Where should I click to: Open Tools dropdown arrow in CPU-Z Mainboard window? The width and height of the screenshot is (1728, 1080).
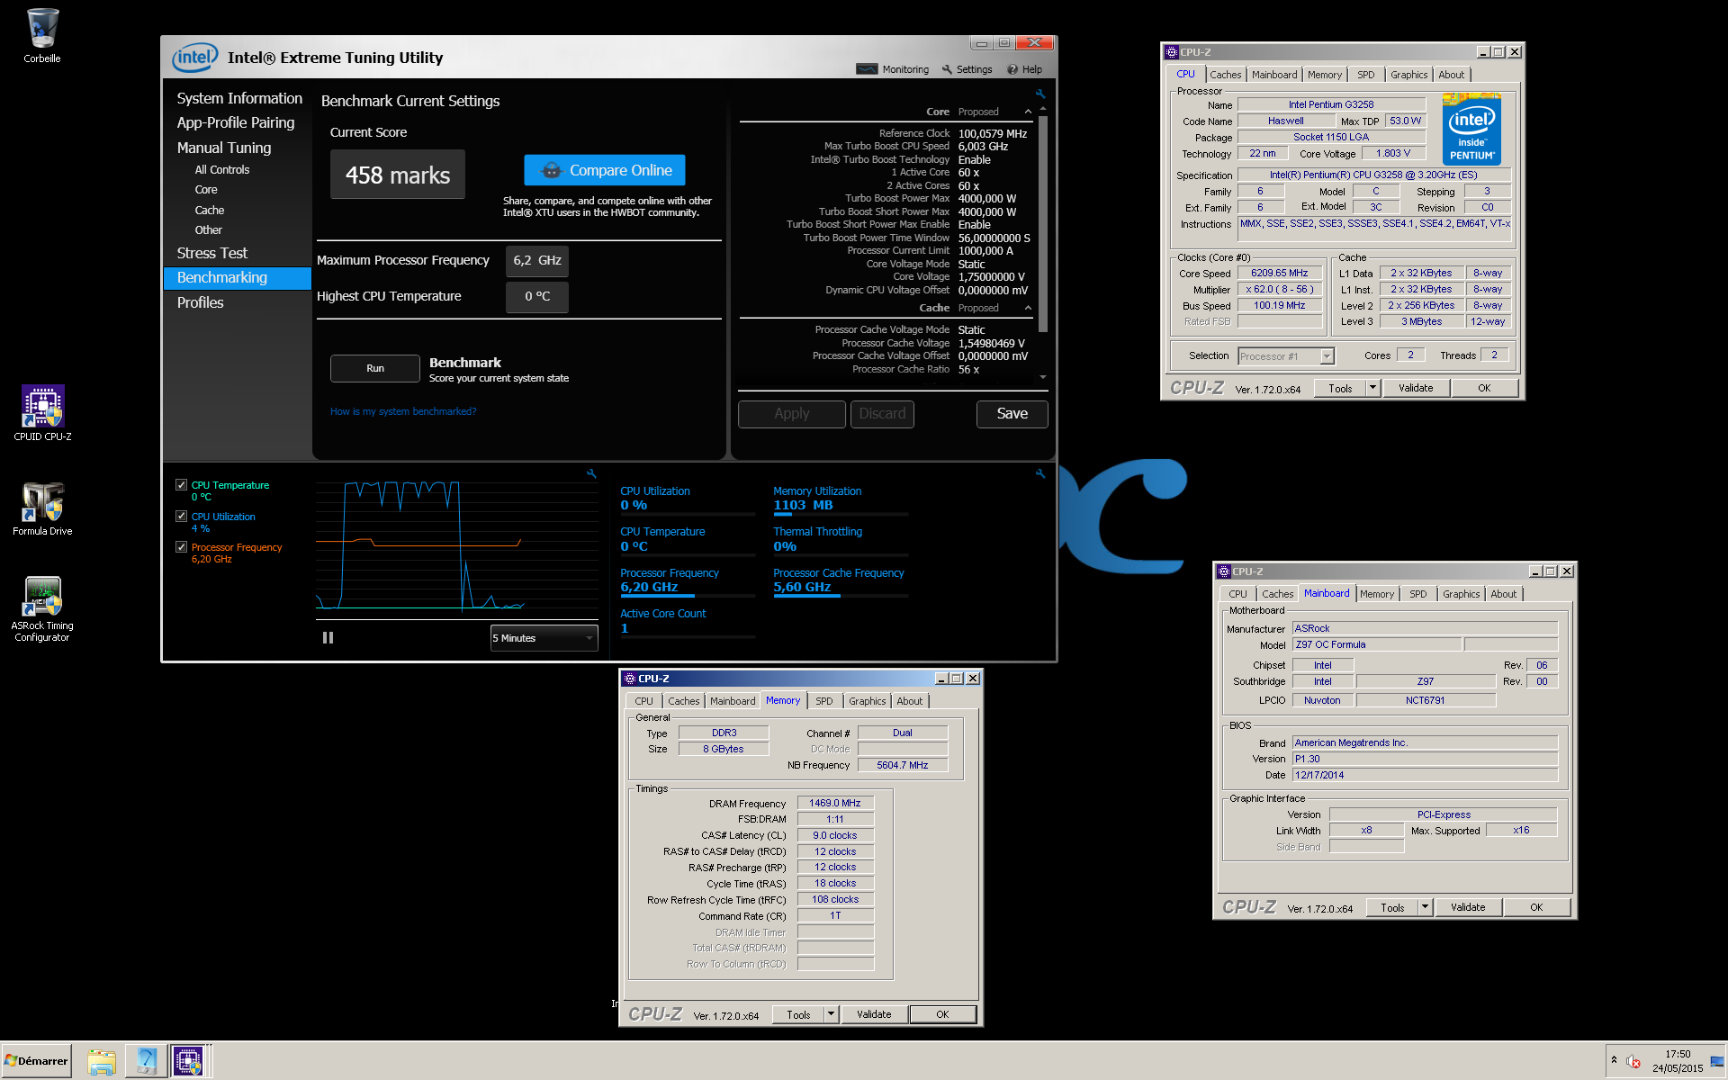(1425, 908)
